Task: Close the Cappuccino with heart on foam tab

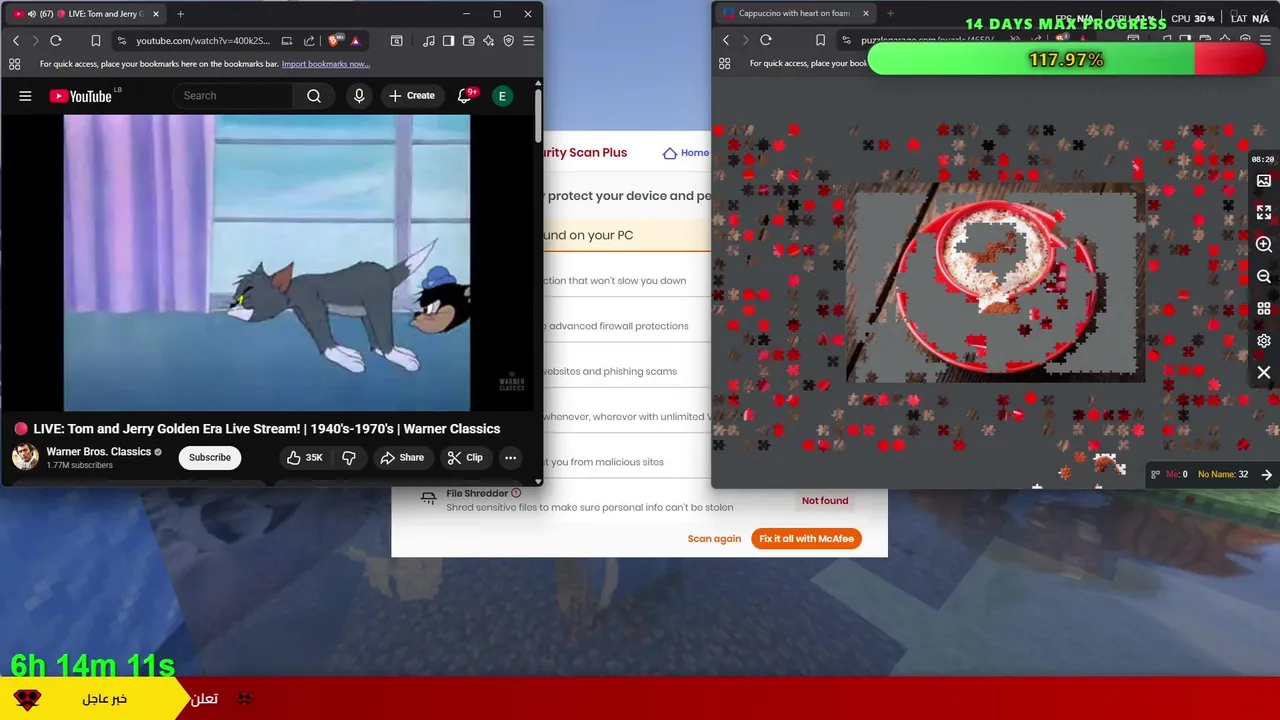Action: pyautogui.click(x=866, y=14)
